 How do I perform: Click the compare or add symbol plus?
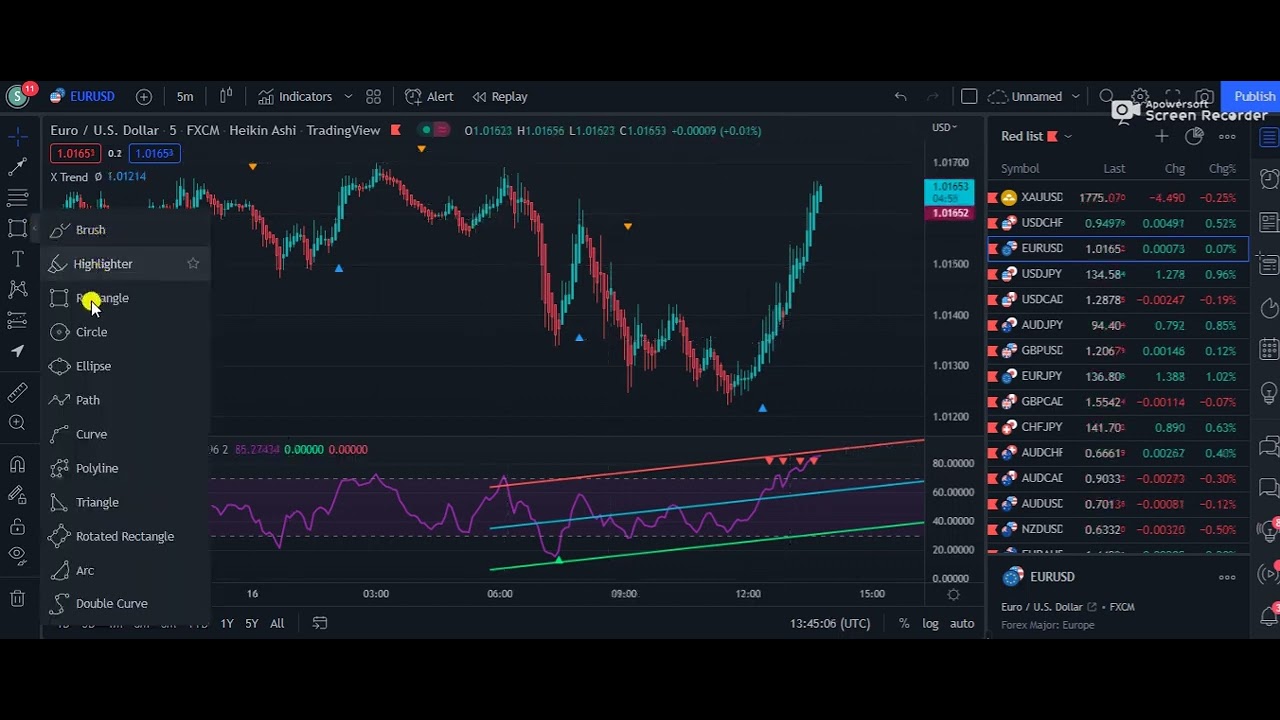pos(144,97)
